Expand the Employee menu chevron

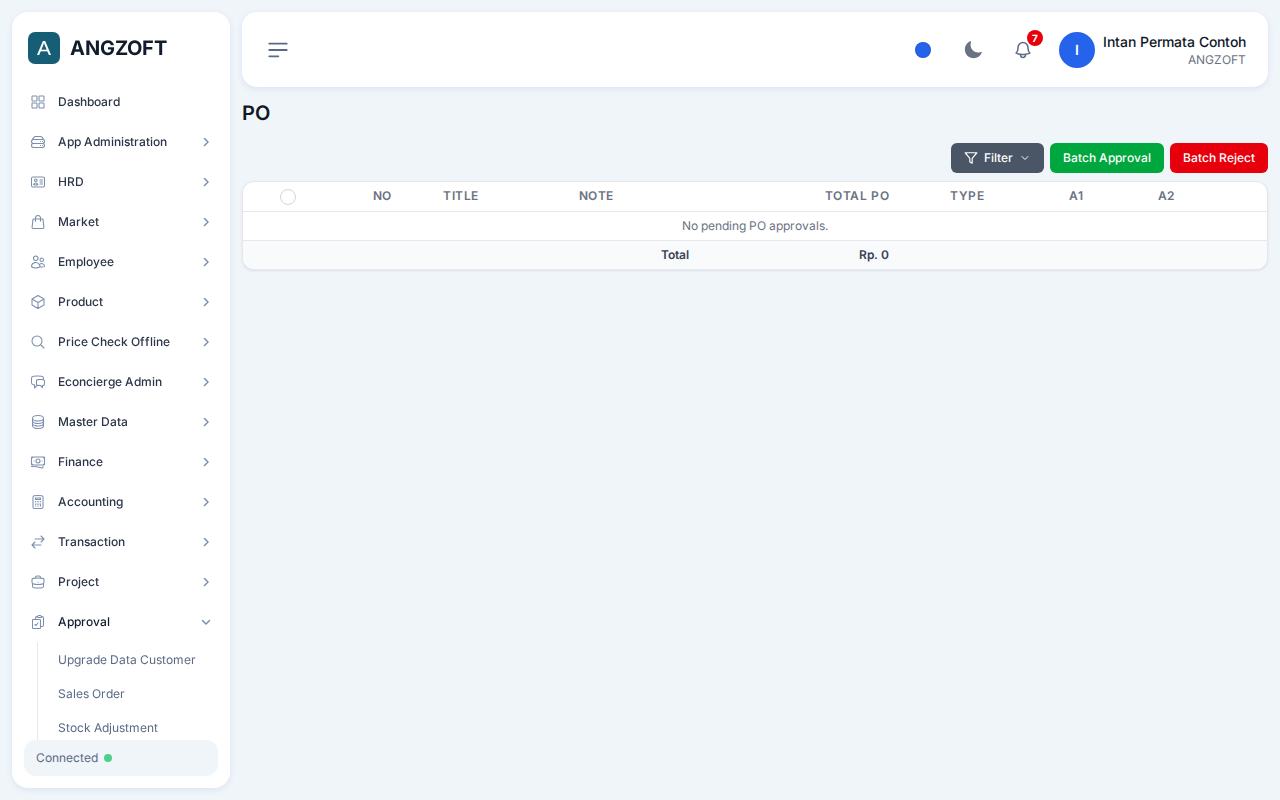(x=206, y=262)
